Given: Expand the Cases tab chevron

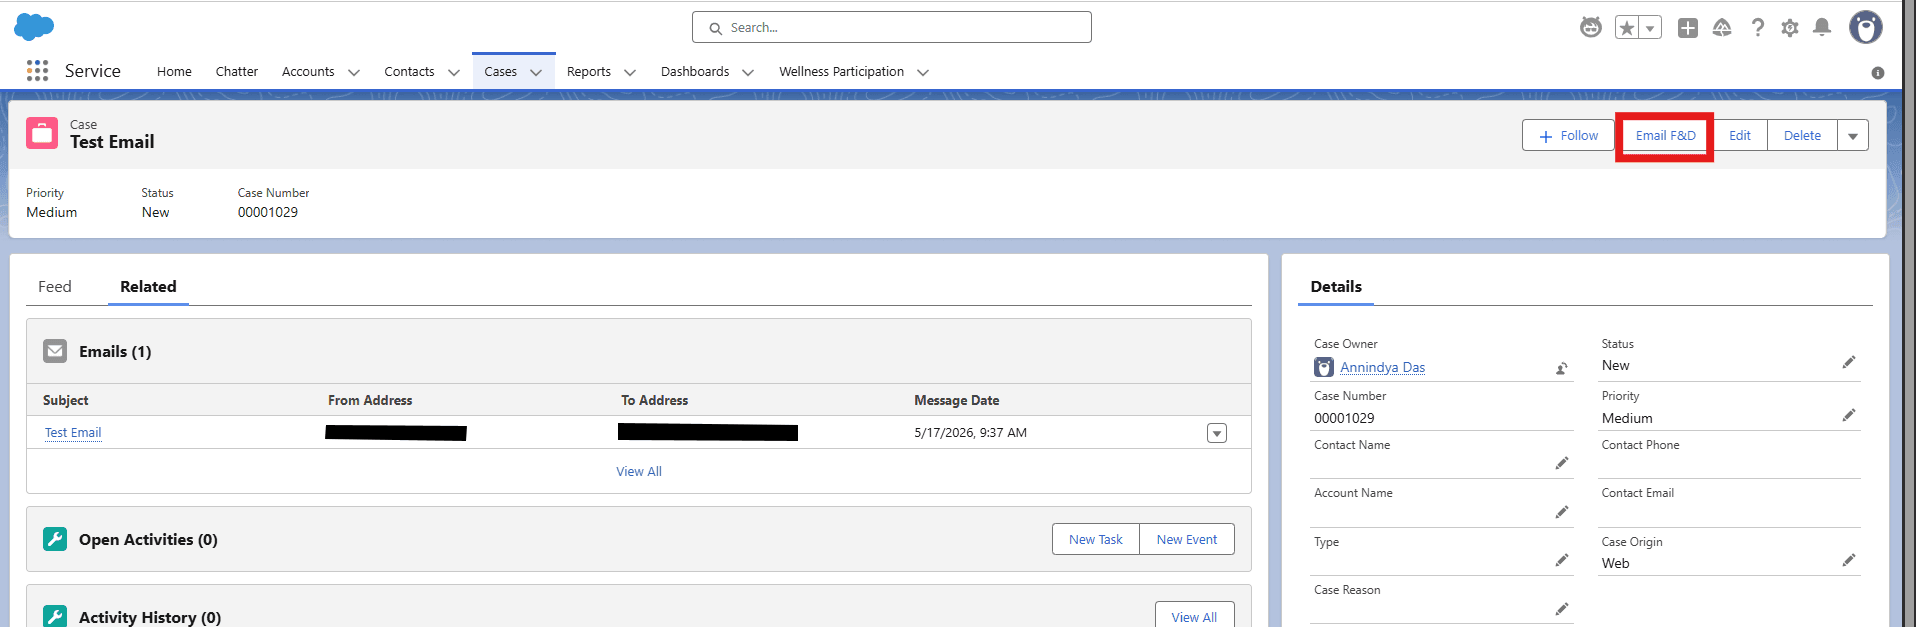Looking at the screenshot, I should click(536, 72).
